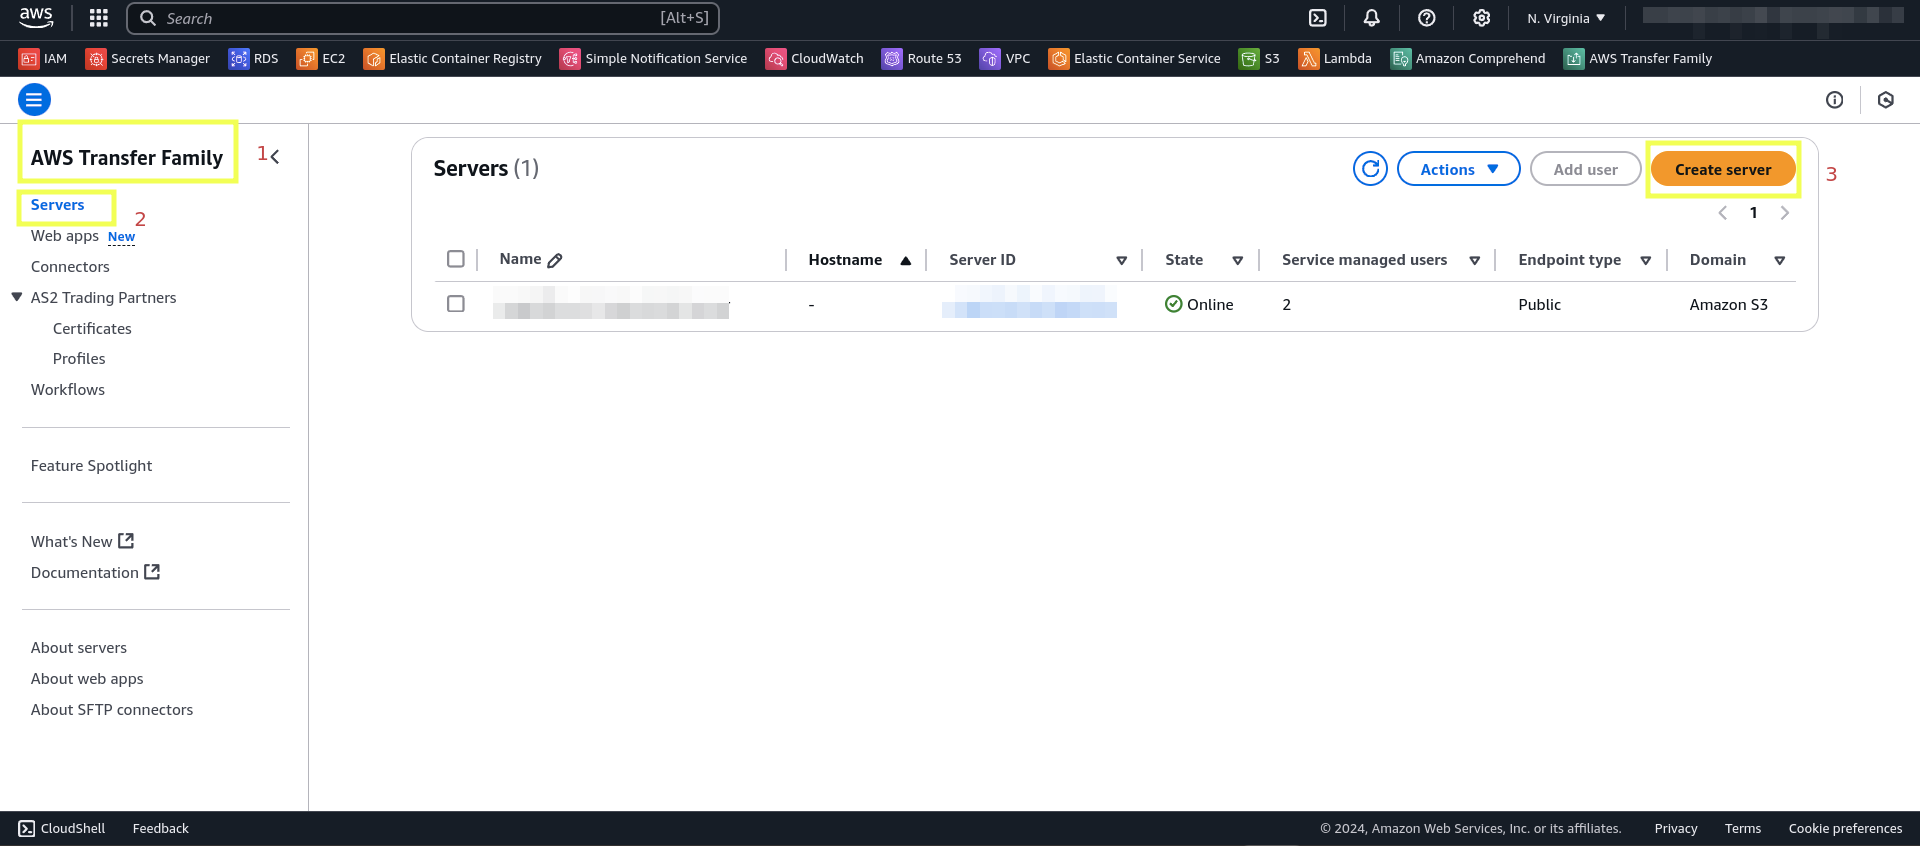Open CloudShell from top bar icon
Screen dimensions: 1920x846
1318,18
